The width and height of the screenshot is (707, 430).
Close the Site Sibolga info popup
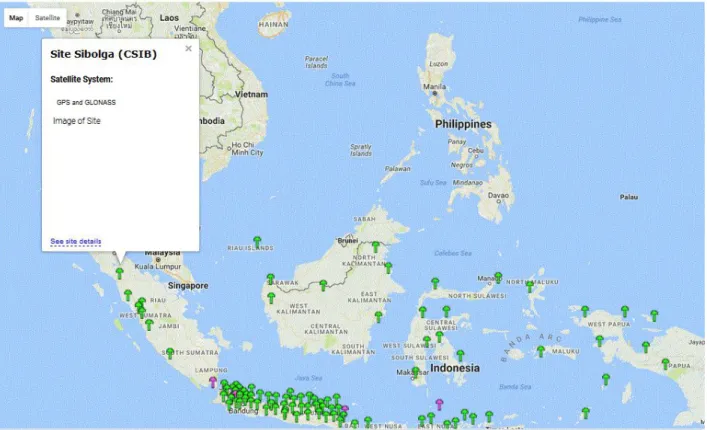click(188, 48)
